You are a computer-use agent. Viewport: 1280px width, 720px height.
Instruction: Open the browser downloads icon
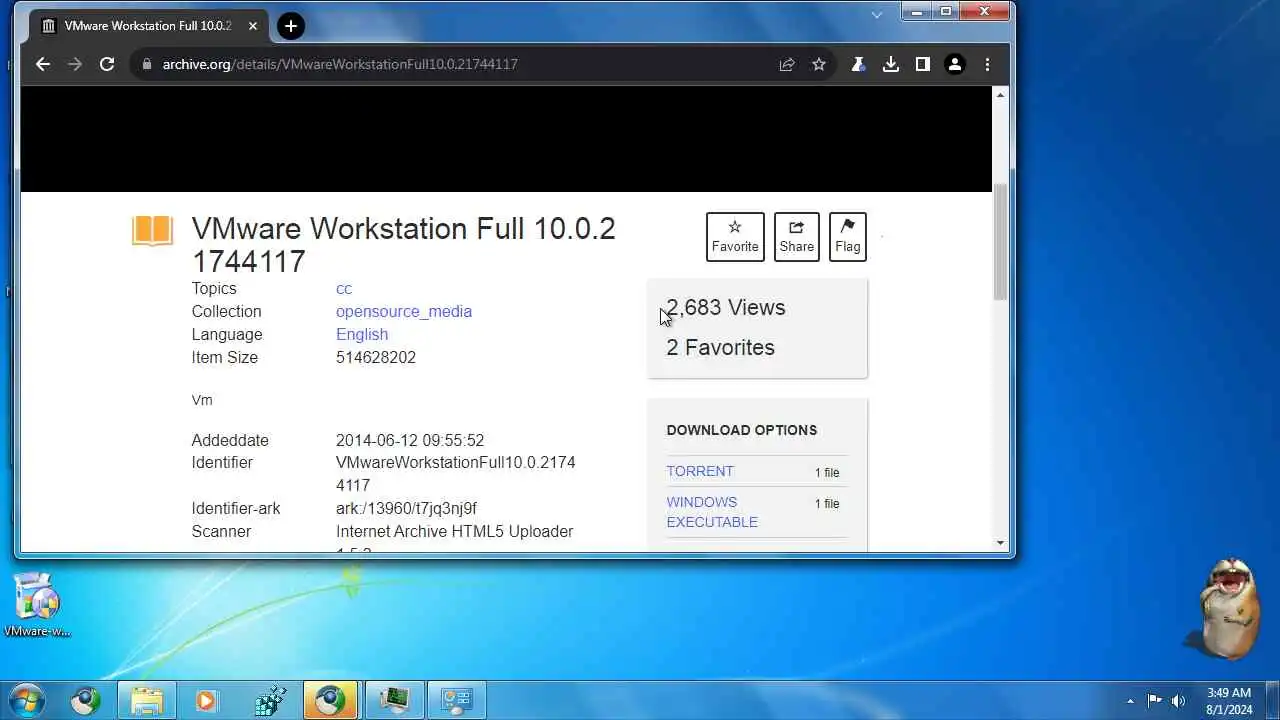pos(890,64)
